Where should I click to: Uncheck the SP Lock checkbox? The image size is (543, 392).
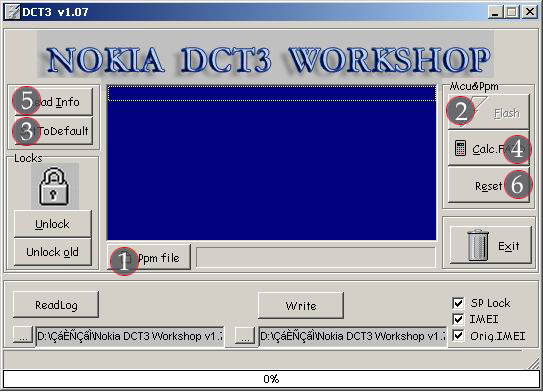458,303
